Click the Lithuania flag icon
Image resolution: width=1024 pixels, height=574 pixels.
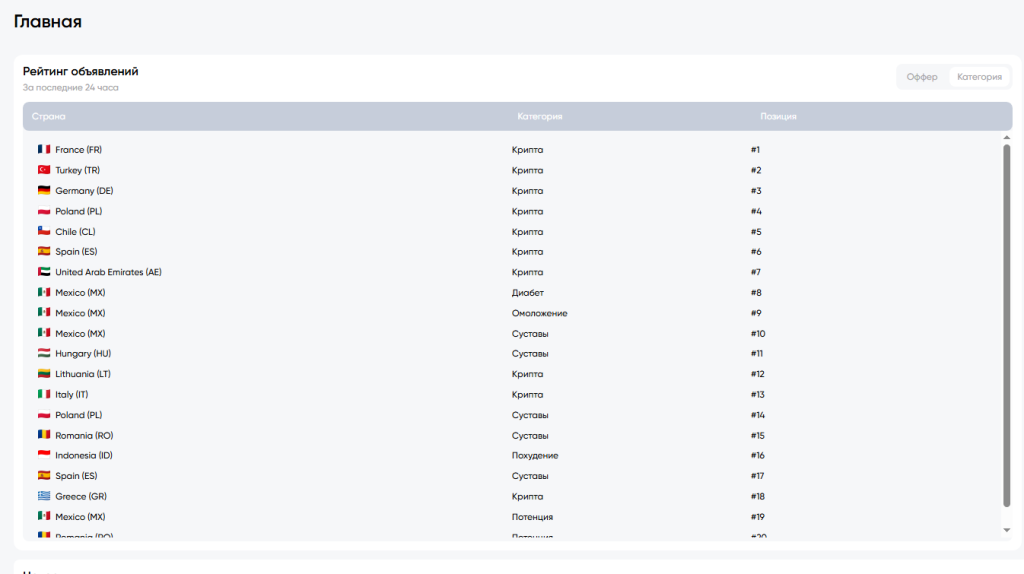(44, 374)
